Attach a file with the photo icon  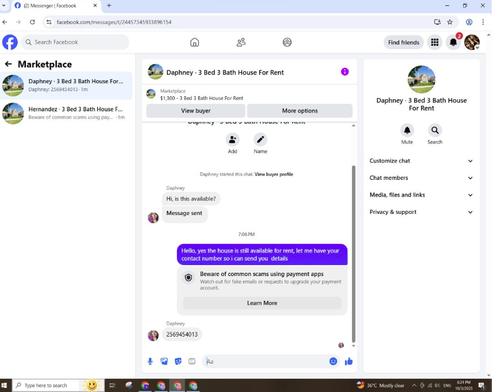(164, 361)
